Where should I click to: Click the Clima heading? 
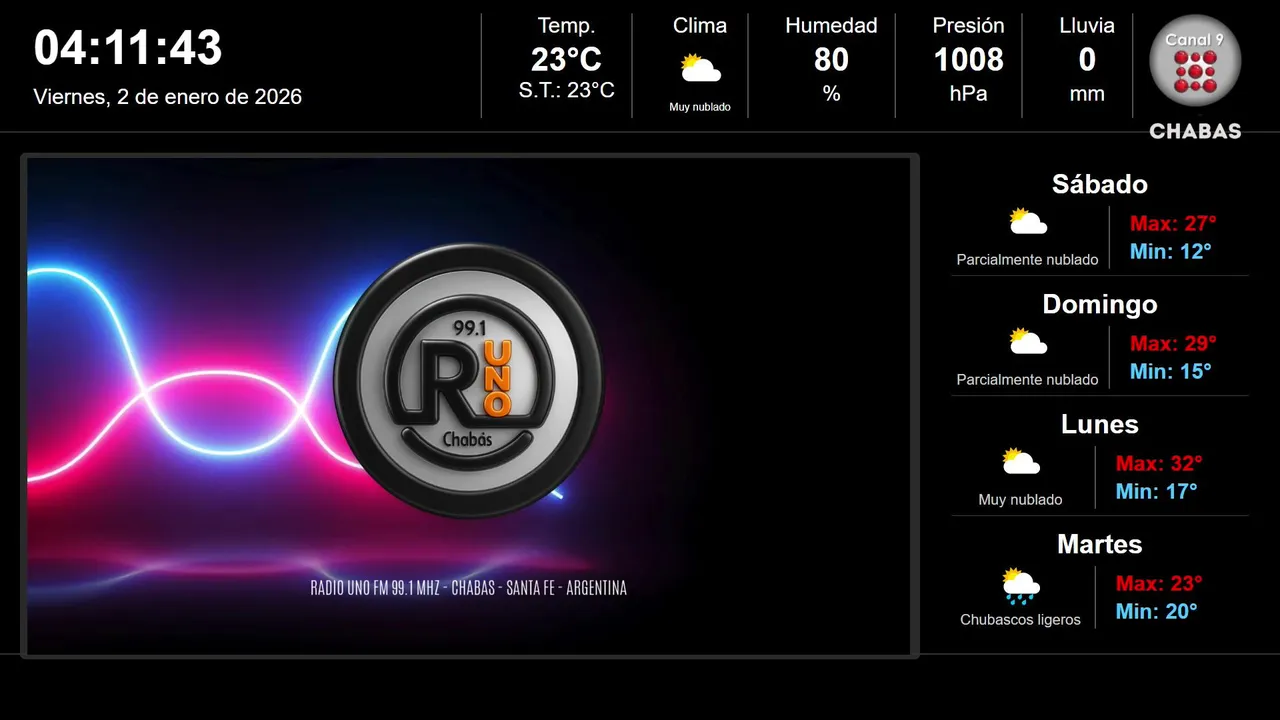click(700, 26)
